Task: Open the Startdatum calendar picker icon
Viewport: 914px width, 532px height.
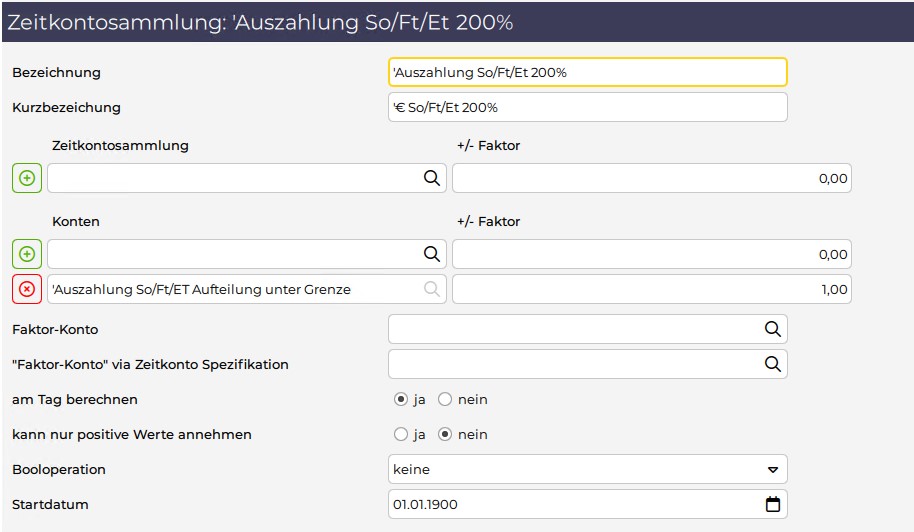Action: click(x=772, y=504)
